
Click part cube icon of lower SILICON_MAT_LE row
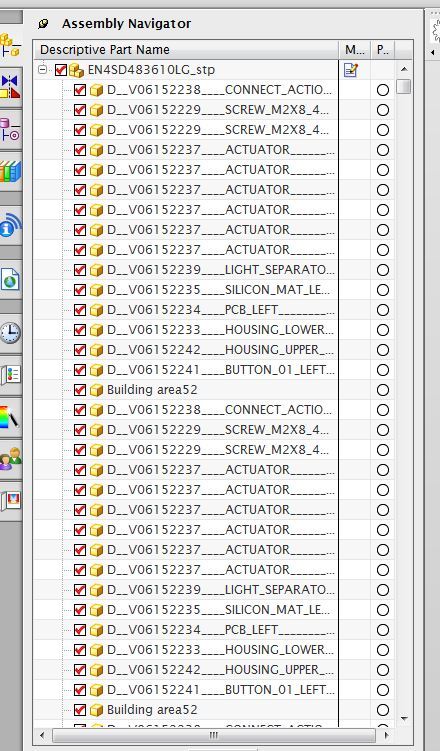(96, 610)
